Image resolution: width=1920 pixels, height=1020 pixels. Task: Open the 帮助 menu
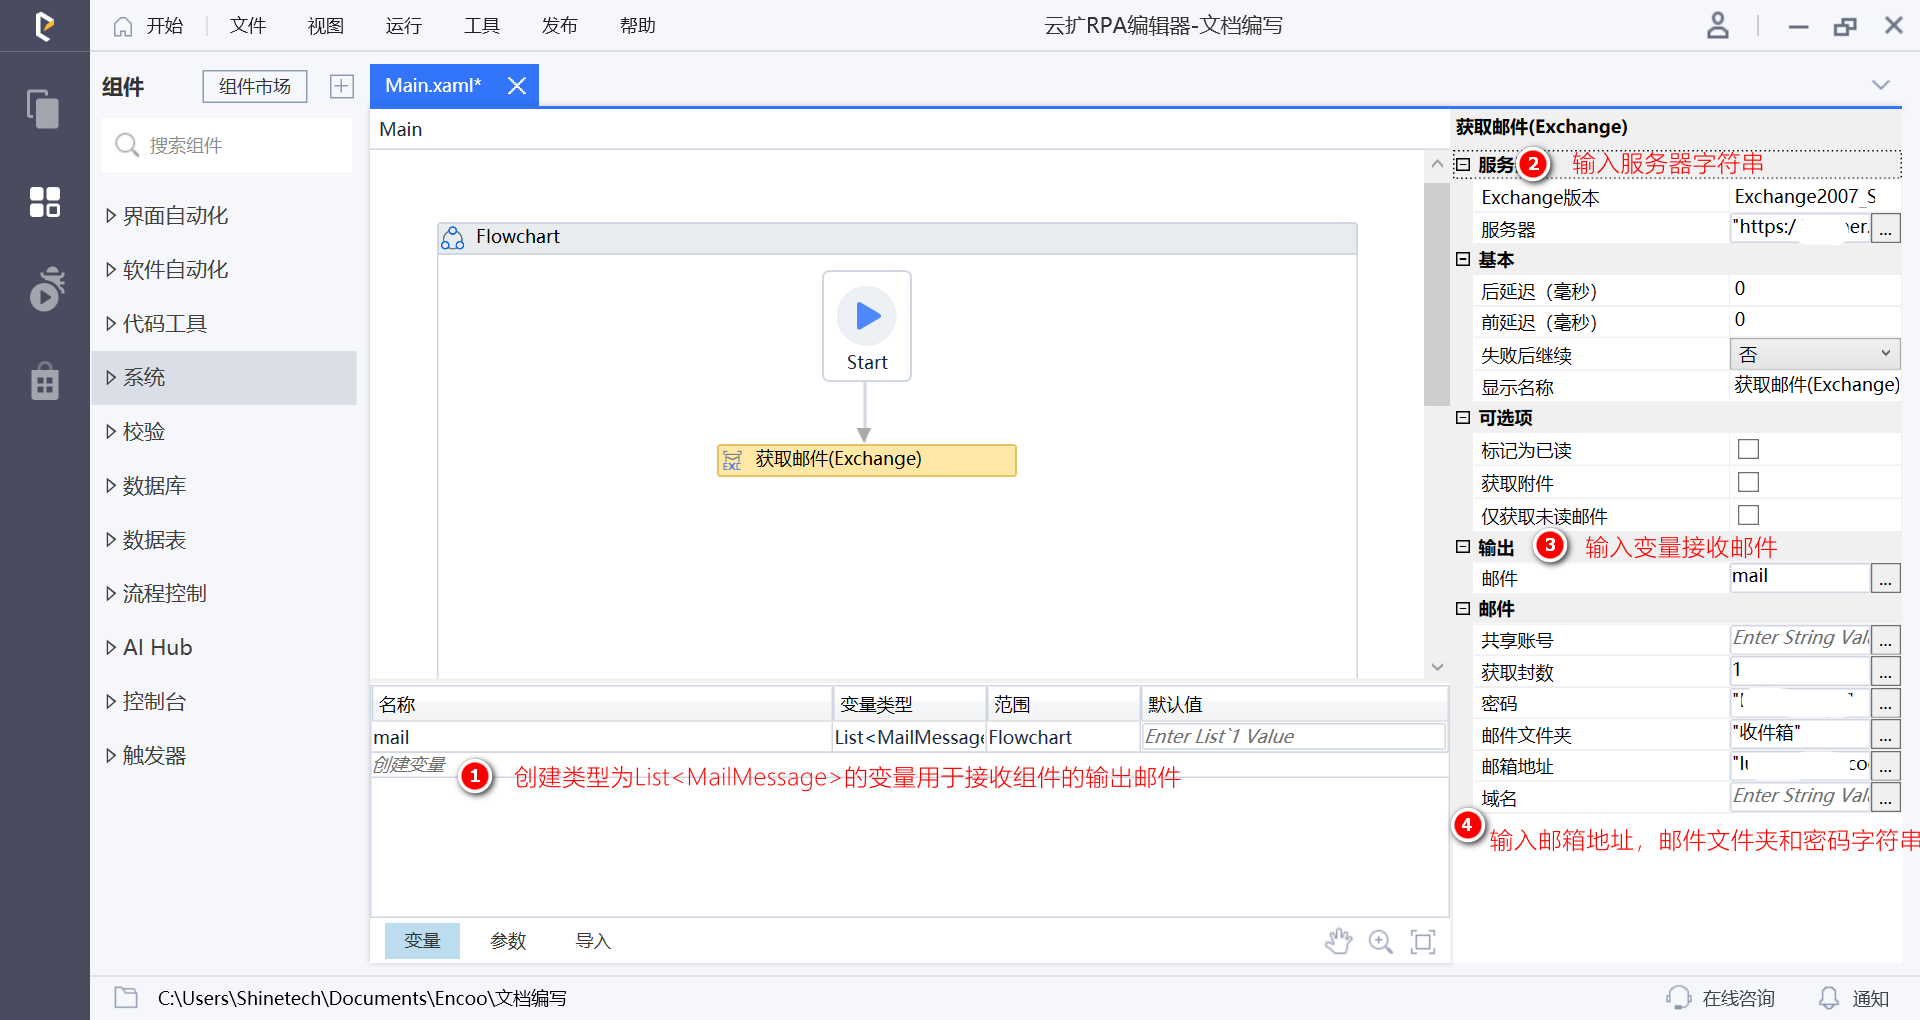[x=637, y=26]
